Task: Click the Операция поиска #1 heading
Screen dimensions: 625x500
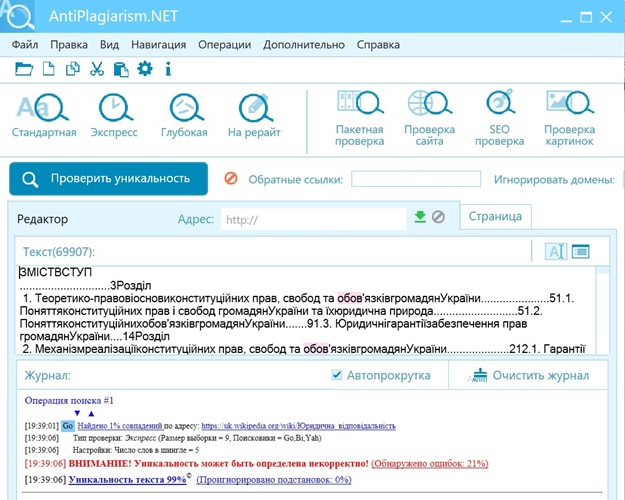Action: [69, 400]
